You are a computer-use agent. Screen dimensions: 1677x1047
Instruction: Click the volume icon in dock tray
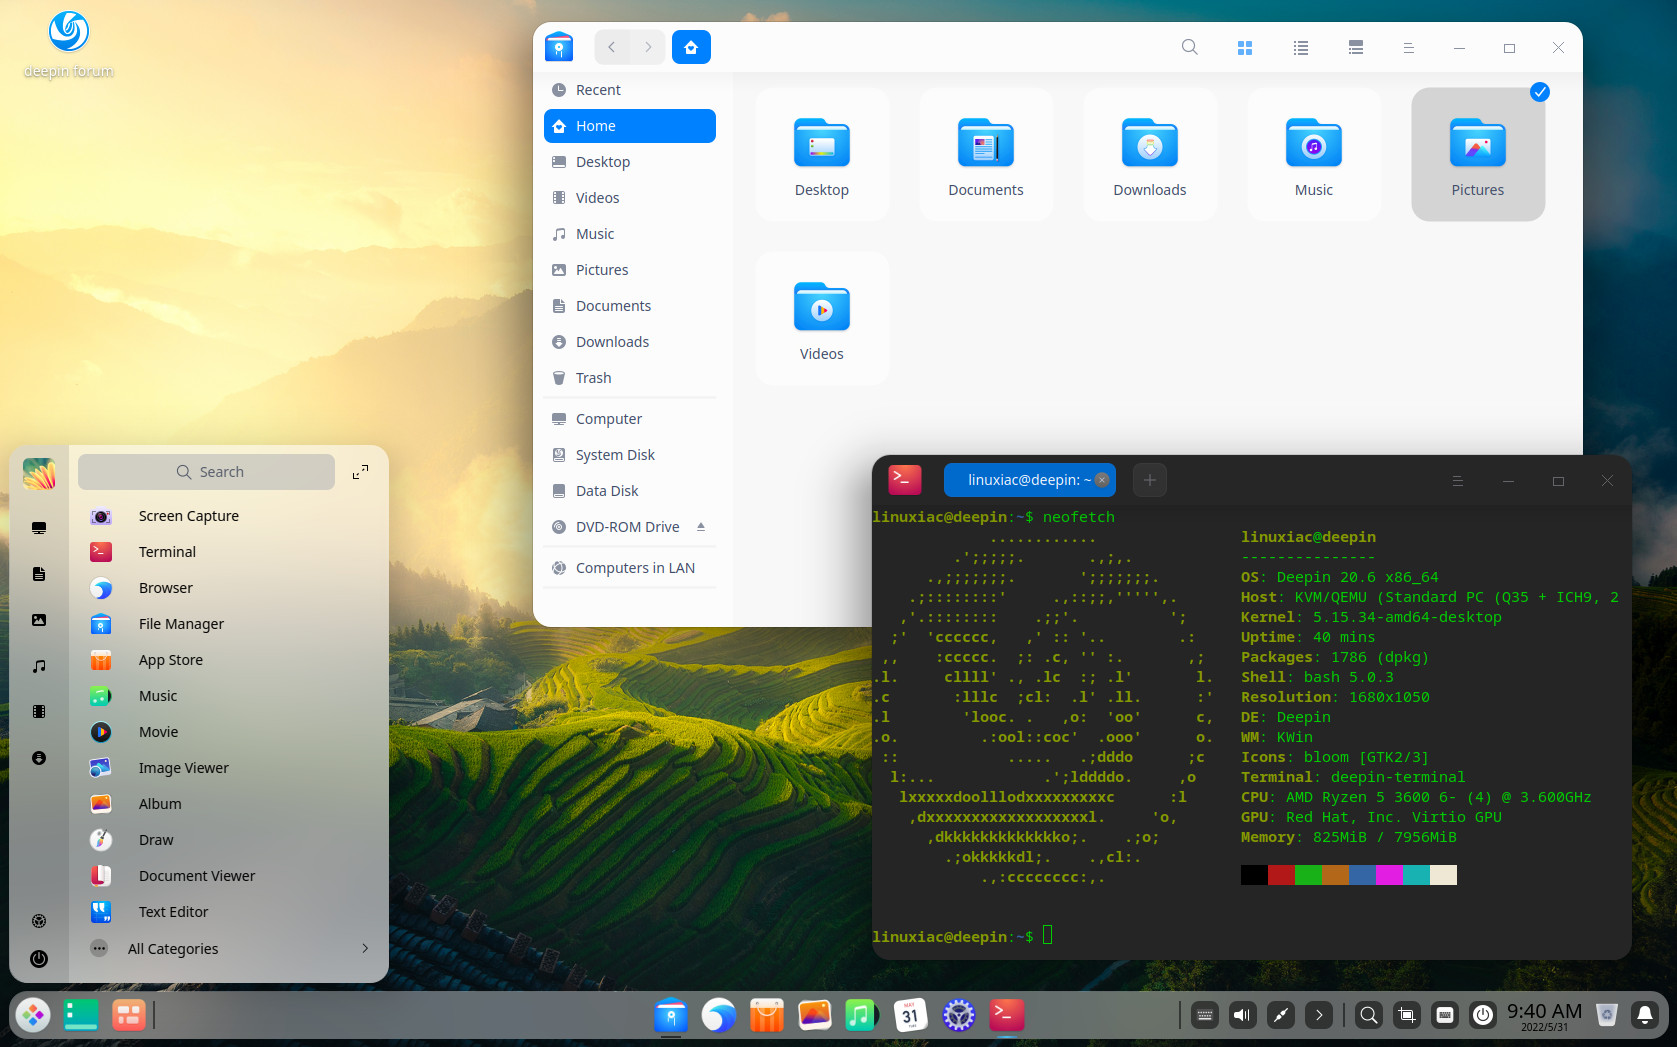pyautogui.click(x=1242, y=1015)
